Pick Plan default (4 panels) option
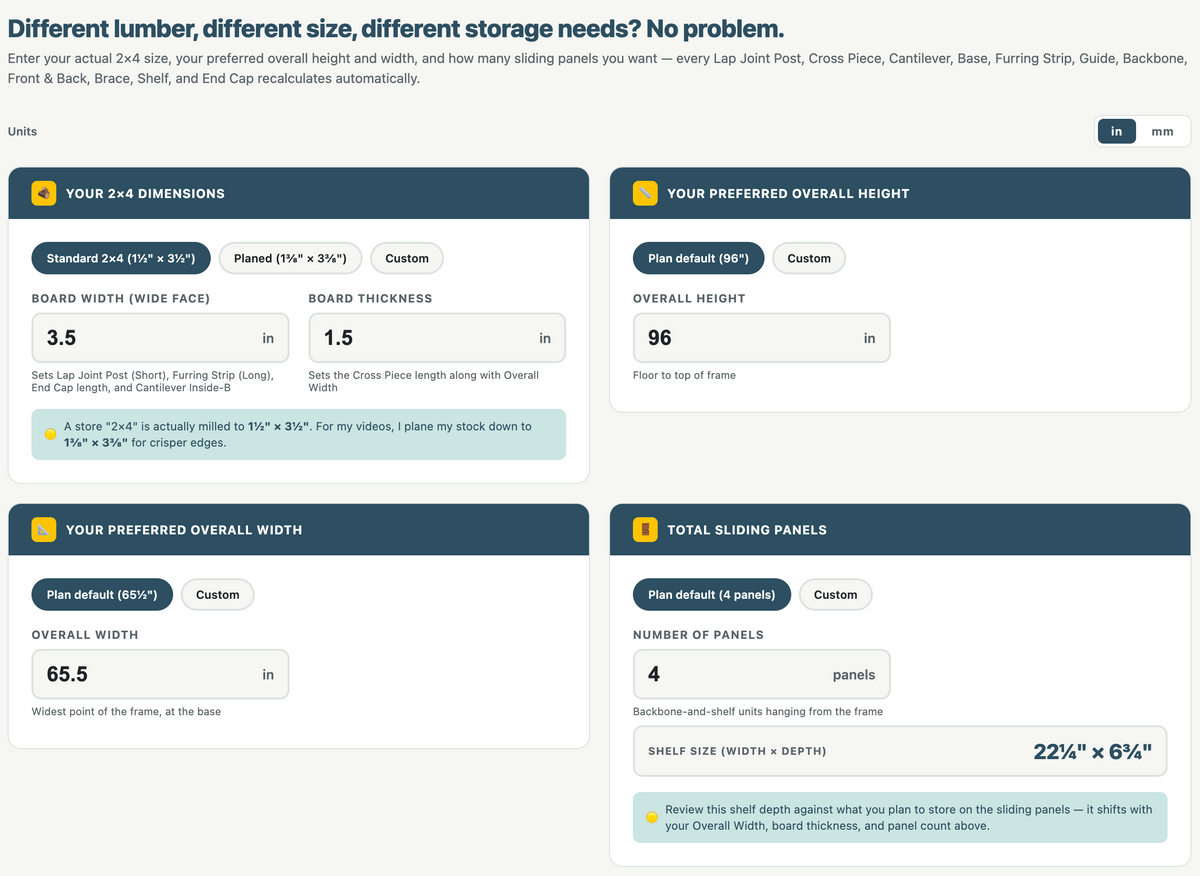The height and width of the screenshot is (876, 1200). pos(711,594)
